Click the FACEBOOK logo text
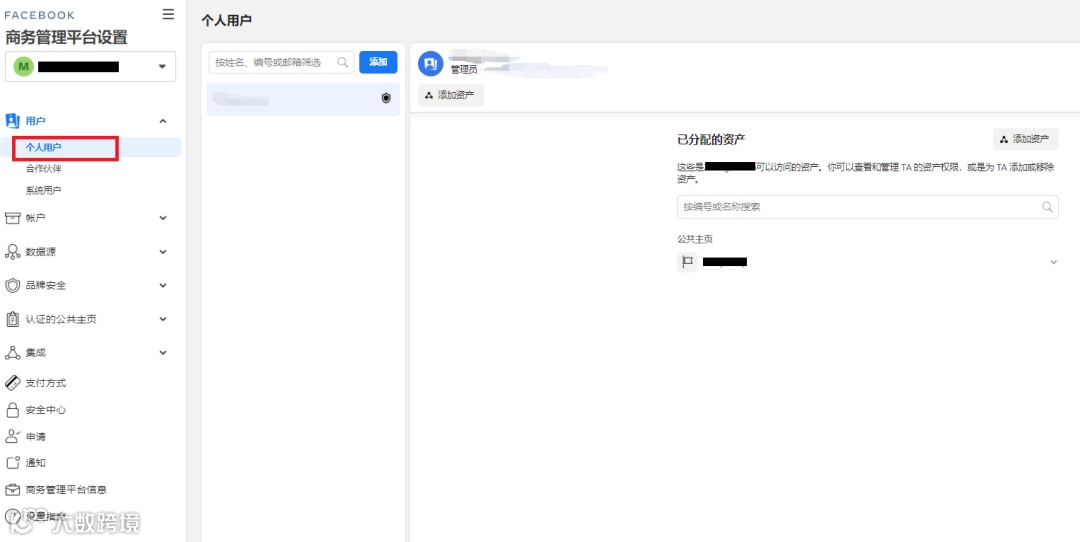This screenshot has width=1080, height=542. tap(40, 15)
